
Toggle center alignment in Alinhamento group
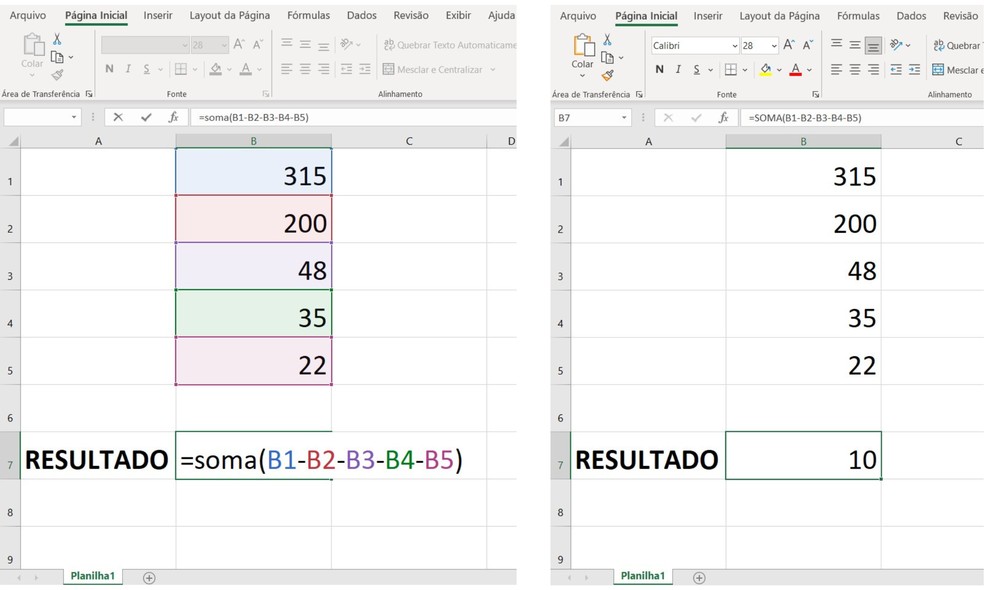click(854, 68)
